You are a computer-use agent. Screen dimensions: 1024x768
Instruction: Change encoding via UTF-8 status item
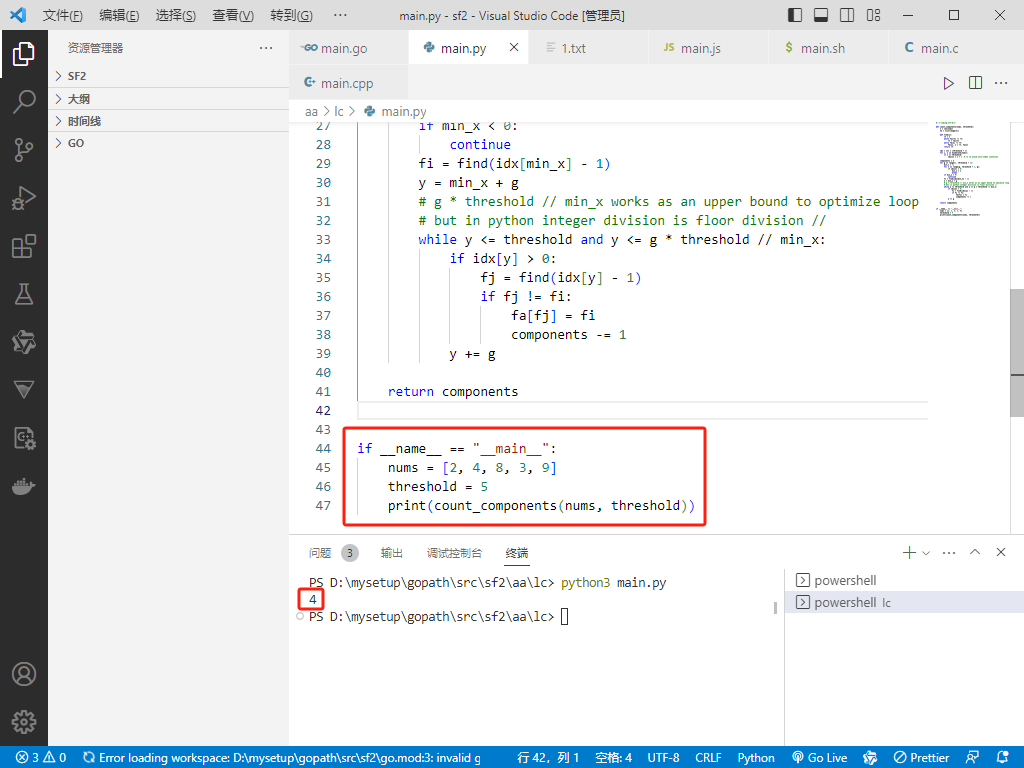[x=664, y=758]
